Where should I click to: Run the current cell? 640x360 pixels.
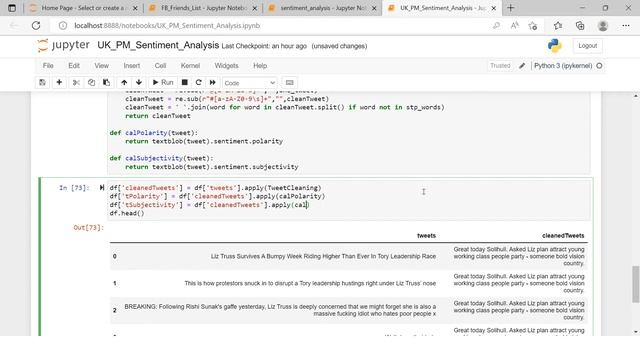[163, 82]
